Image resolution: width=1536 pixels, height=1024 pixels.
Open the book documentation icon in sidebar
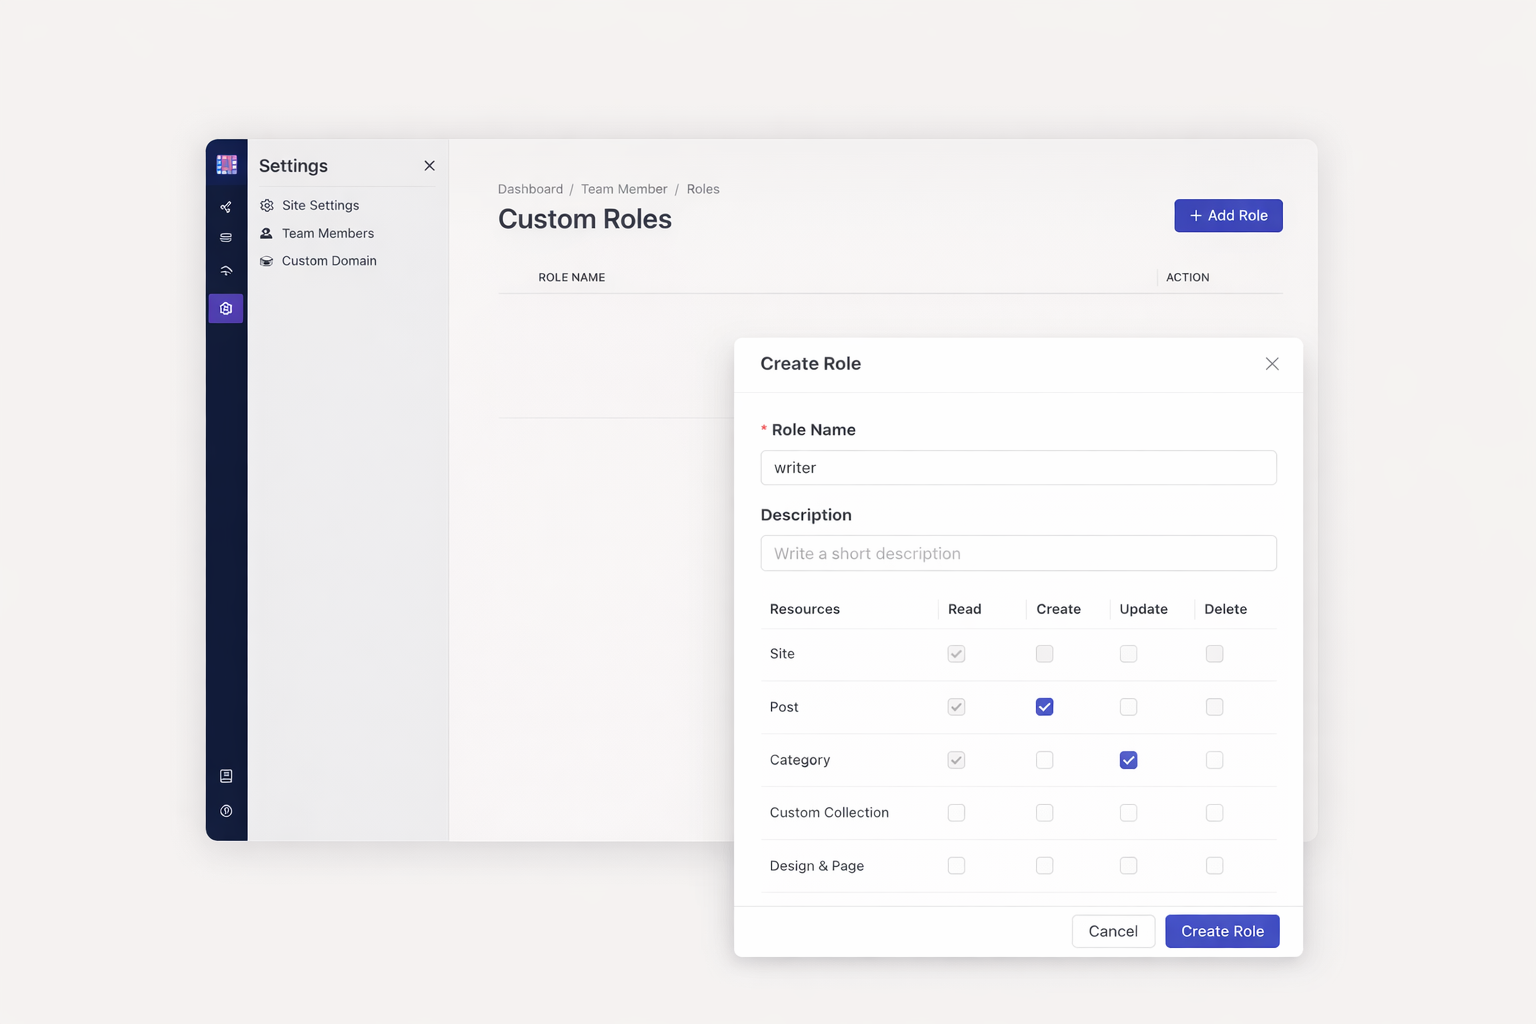tap(226, 776)
